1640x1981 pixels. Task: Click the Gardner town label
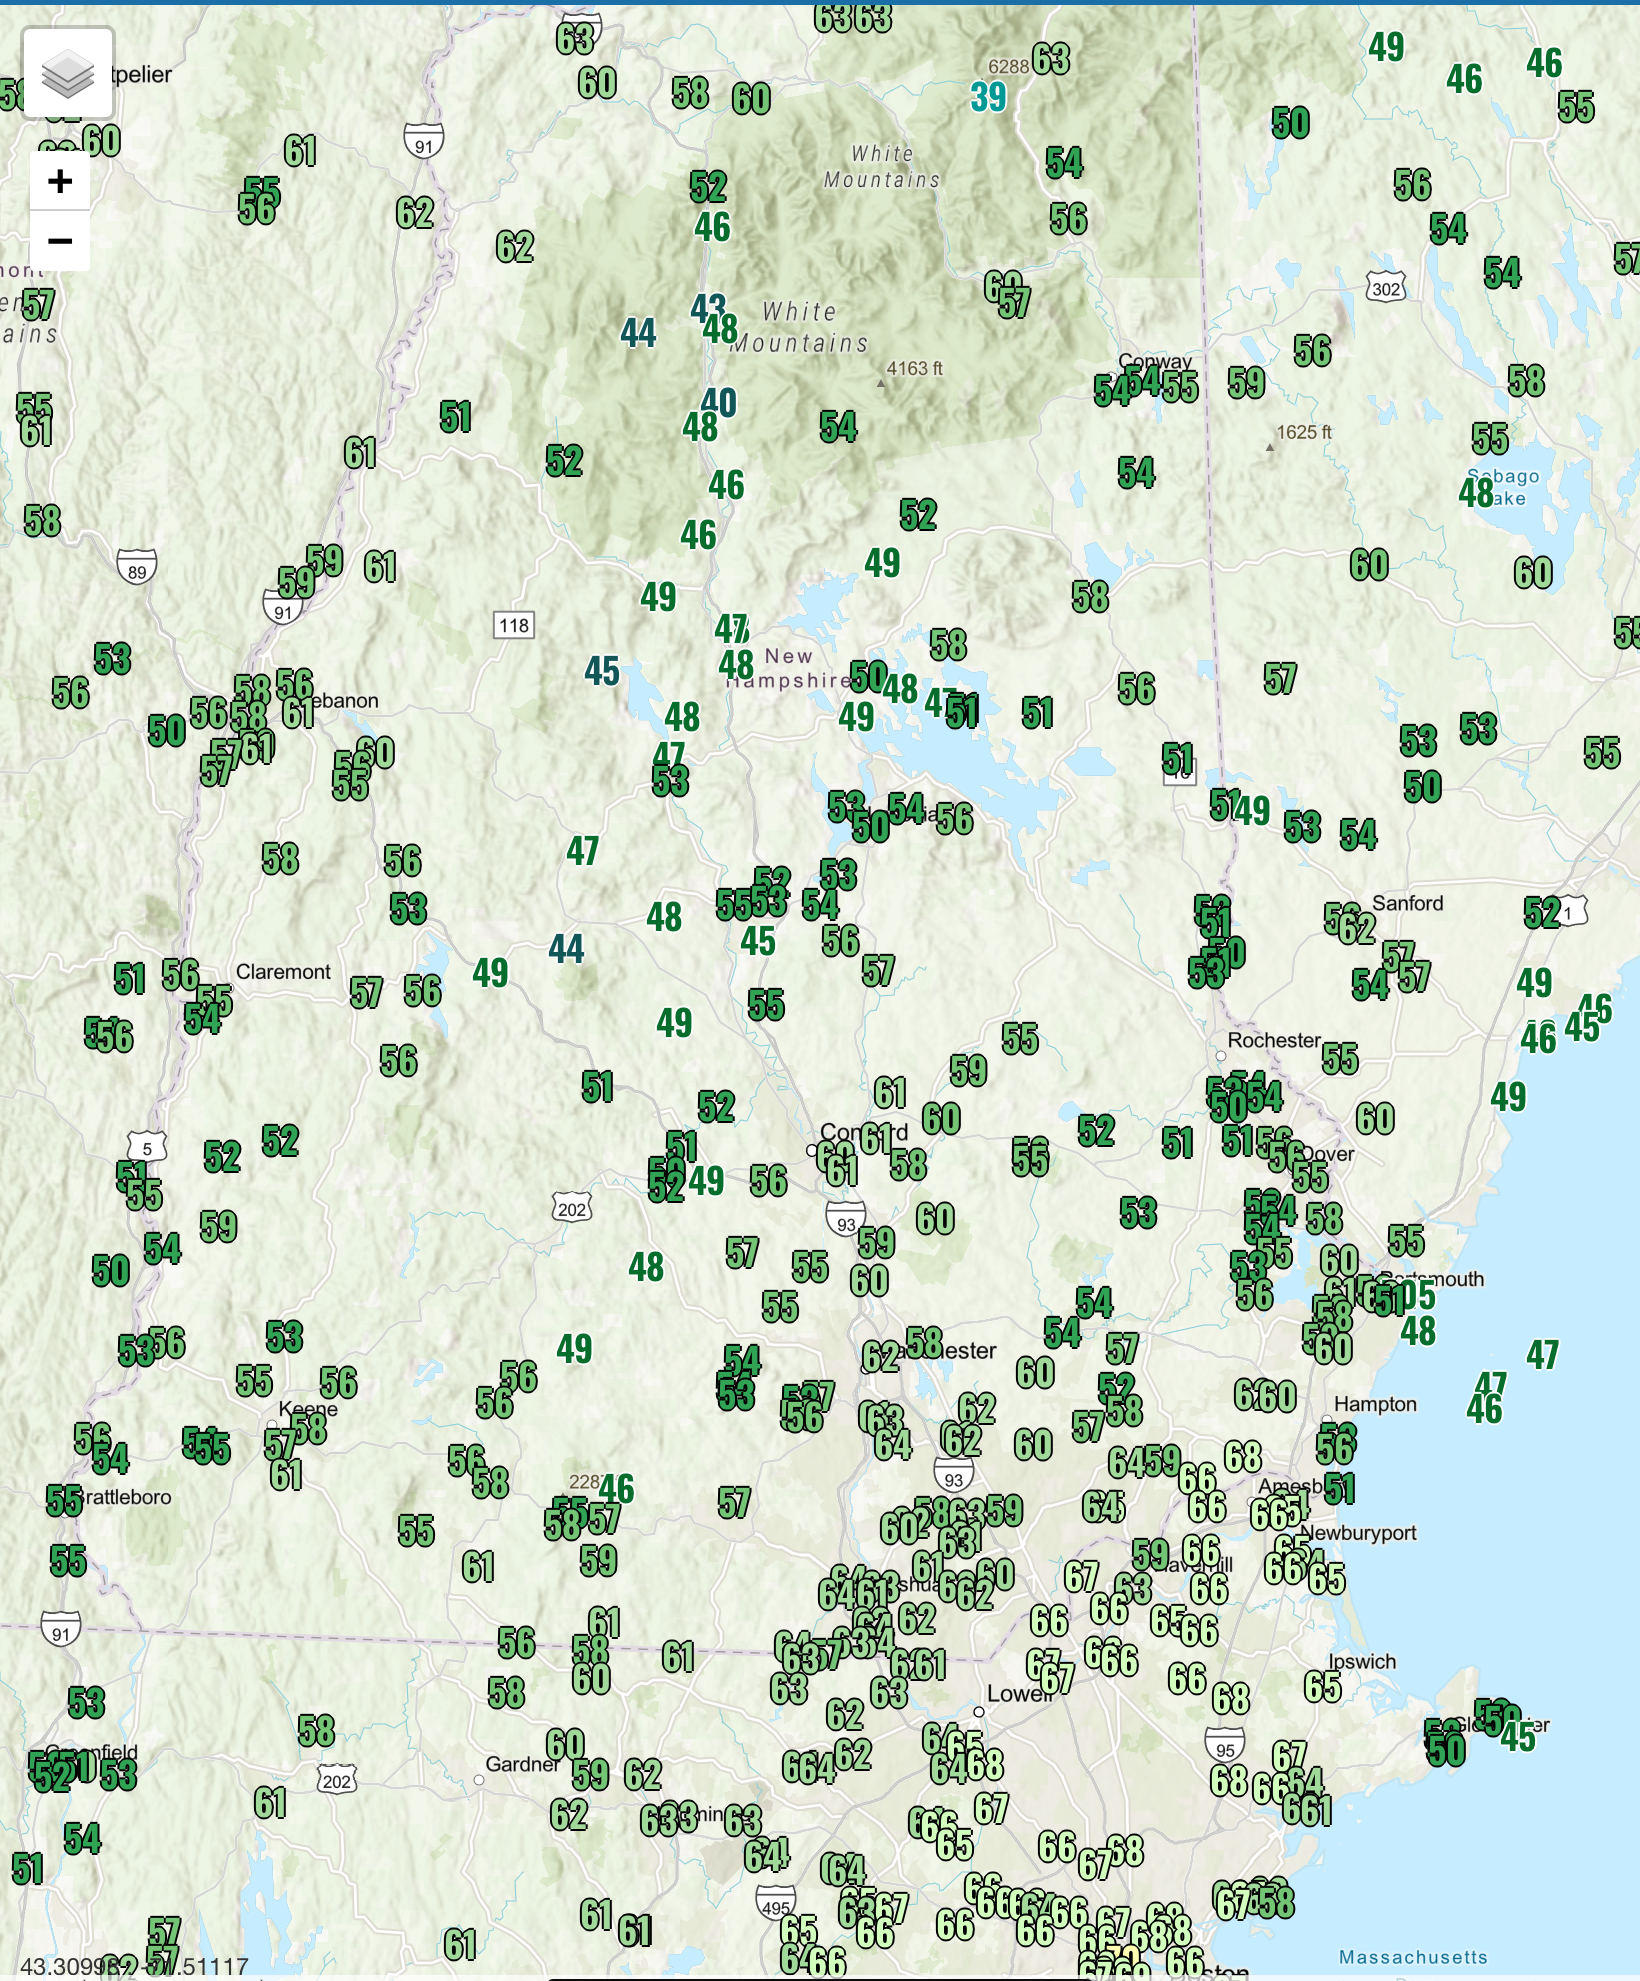pos(523,1764)
